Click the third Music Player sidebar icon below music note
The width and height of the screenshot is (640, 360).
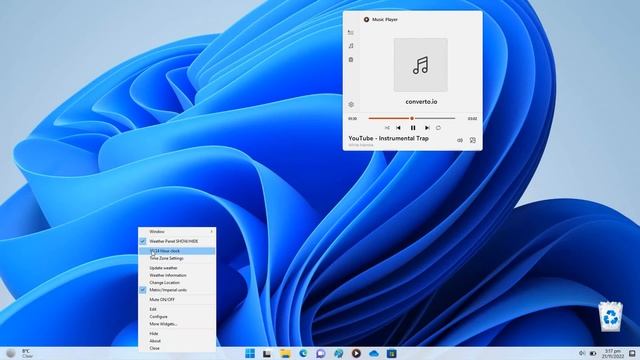(x=351, y=60)
